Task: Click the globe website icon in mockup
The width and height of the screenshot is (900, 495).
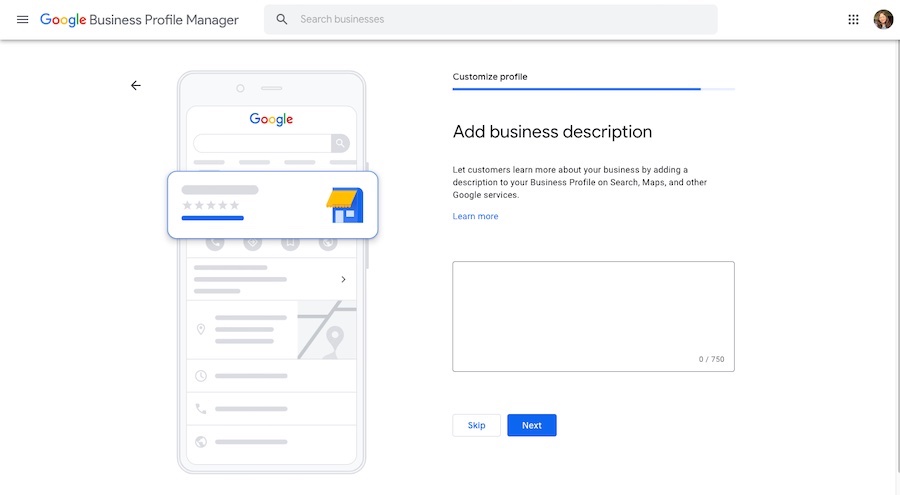Action: pos(201,442)
